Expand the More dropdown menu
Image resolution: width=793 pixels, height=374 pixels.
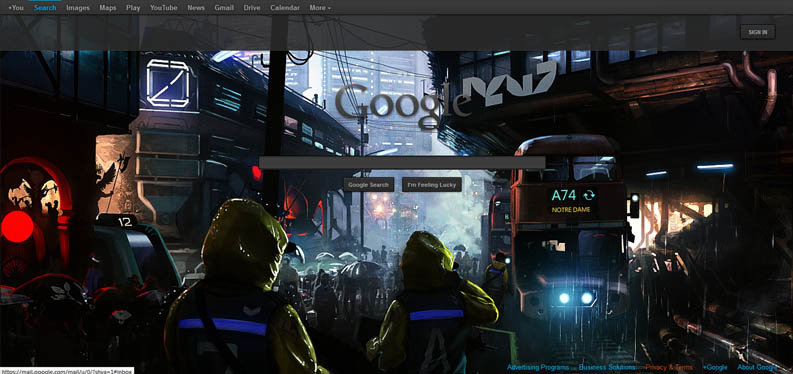(x=320, y=8)
